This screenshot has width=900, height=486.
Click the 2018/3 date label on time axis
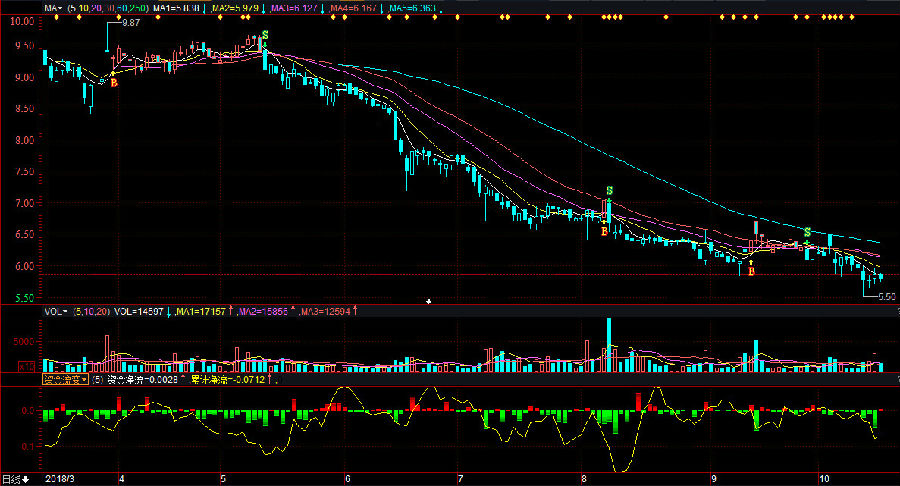click(x=62, y=479)
